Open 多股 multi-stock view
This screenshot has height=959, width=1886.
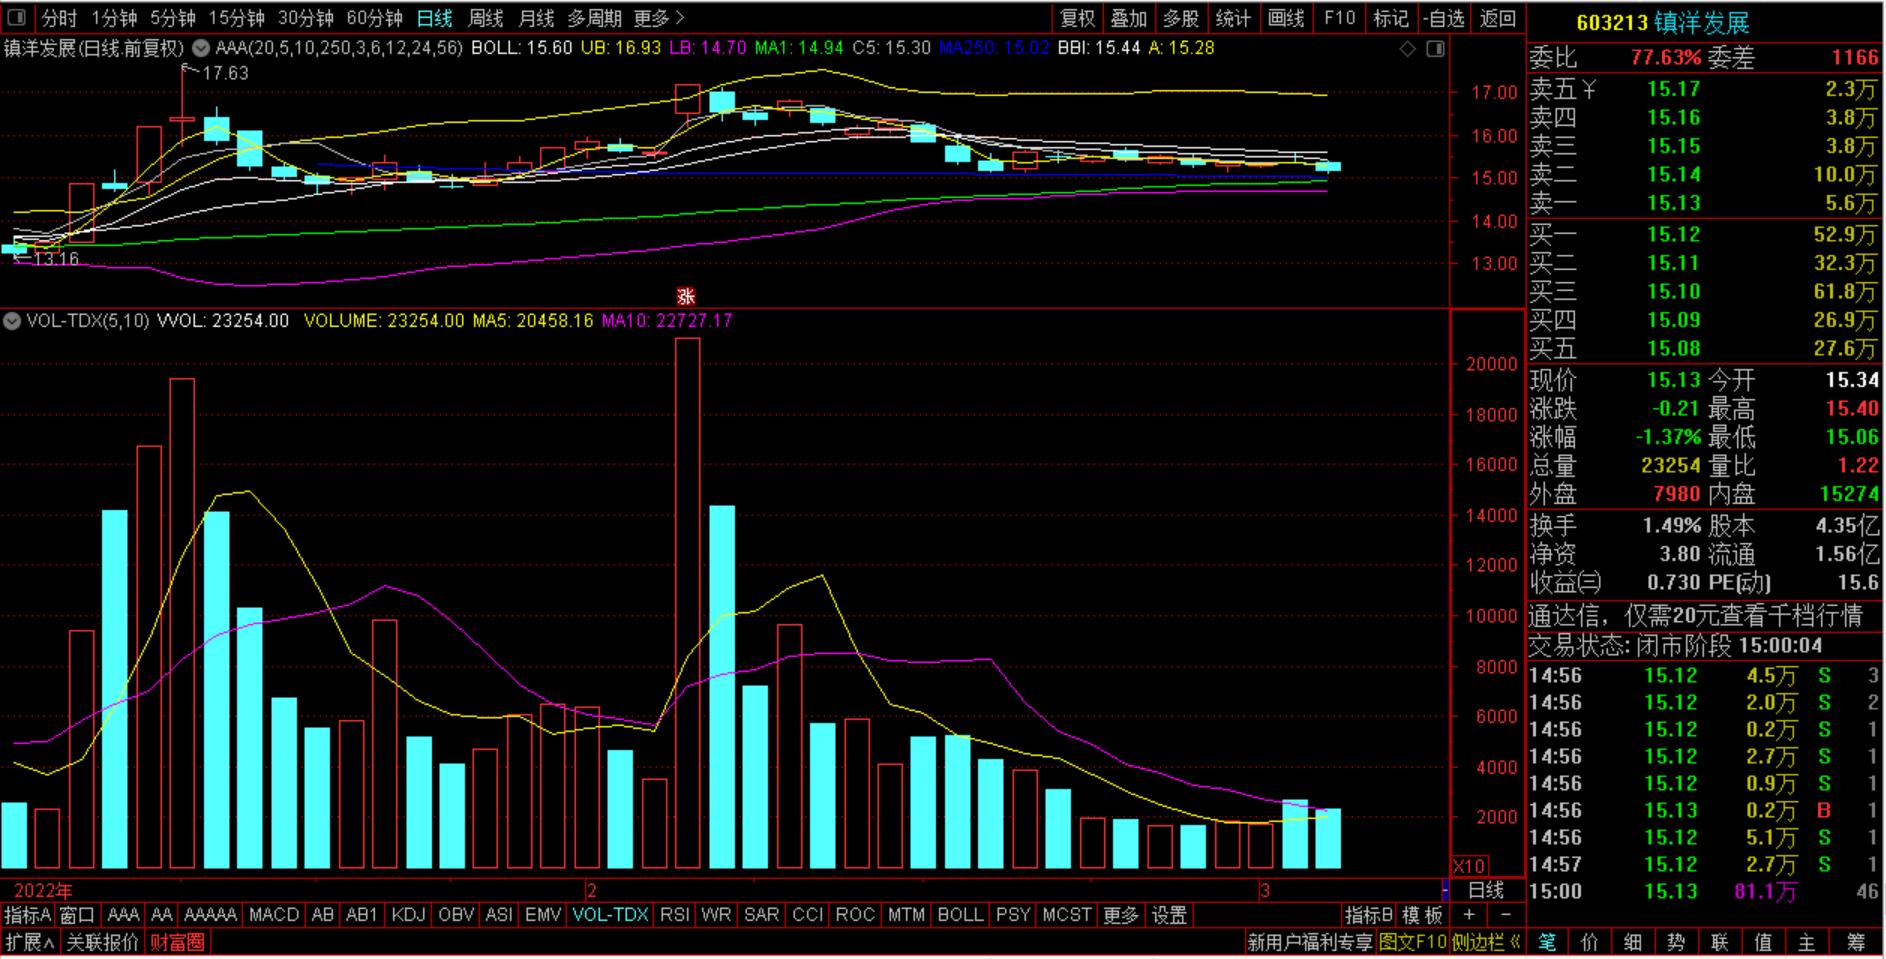[x=1181, y=18]
